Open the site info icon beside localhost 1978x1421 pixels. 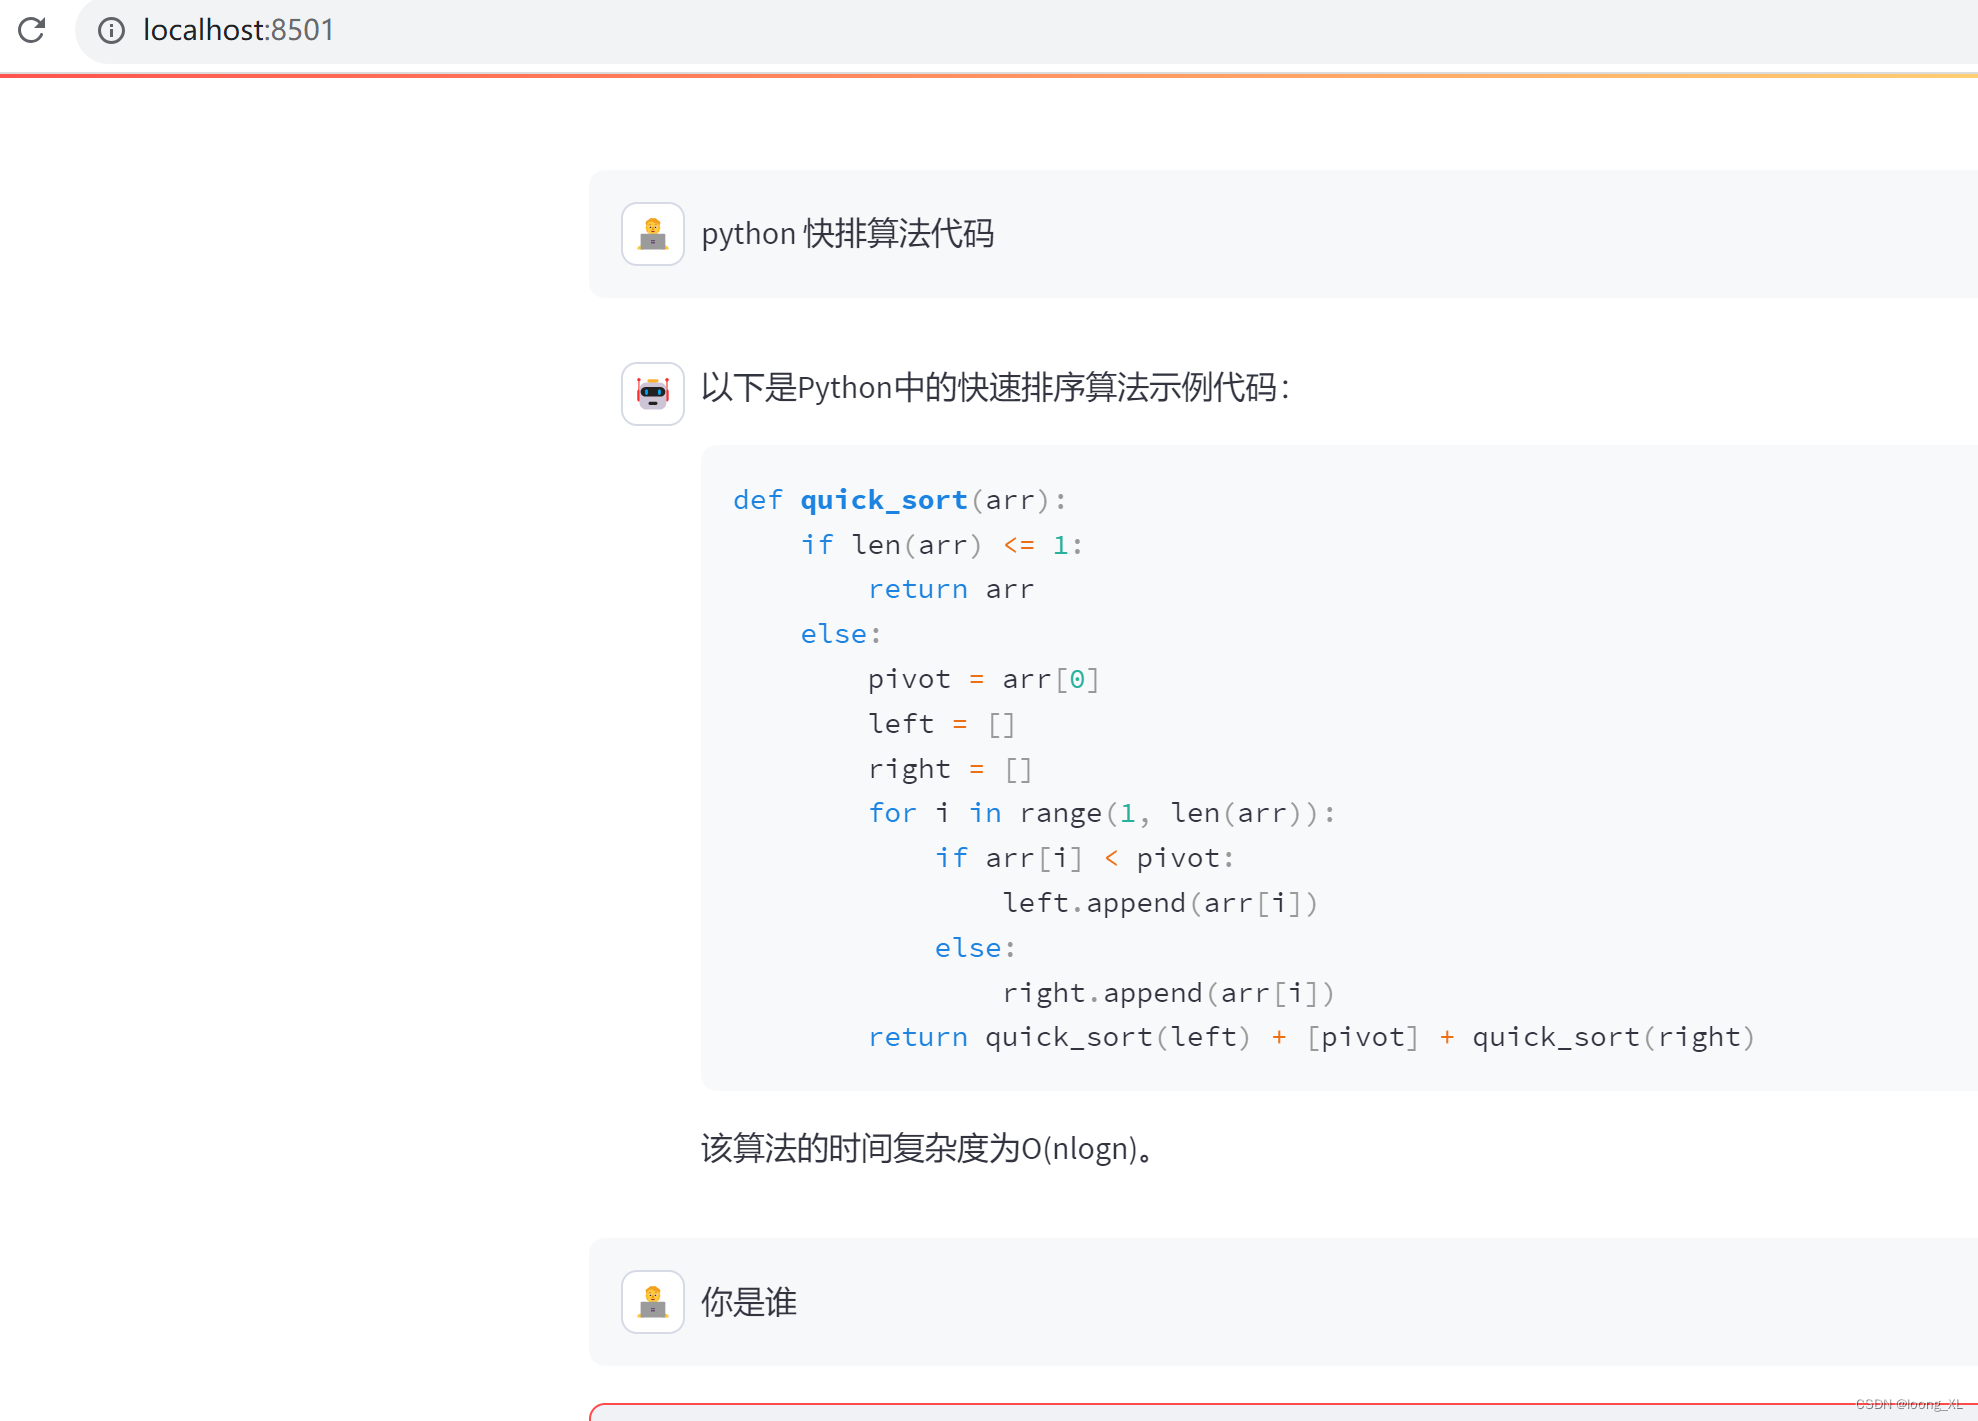(111, 31)
